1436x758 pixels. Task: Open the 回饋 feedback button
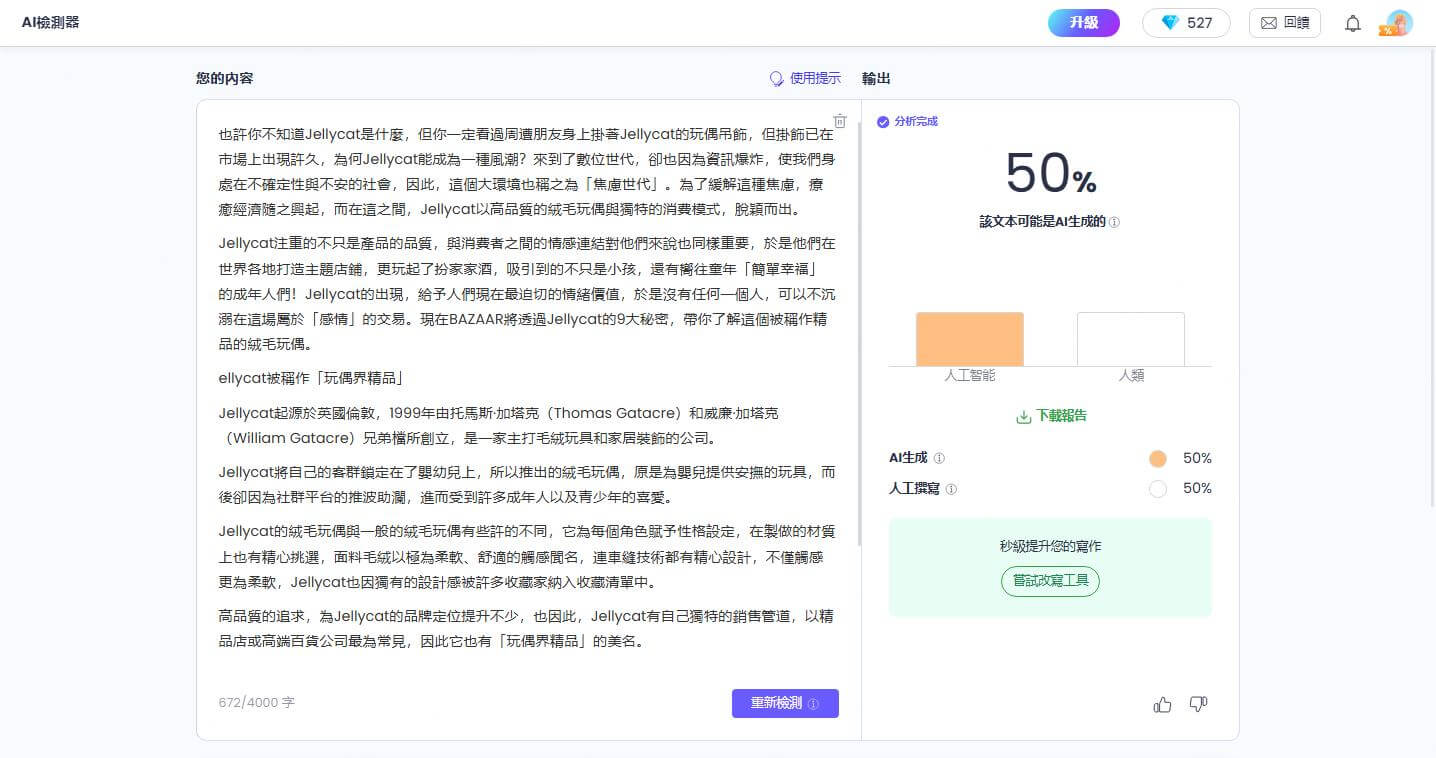pyautogui.click(x=1285, y=23)
